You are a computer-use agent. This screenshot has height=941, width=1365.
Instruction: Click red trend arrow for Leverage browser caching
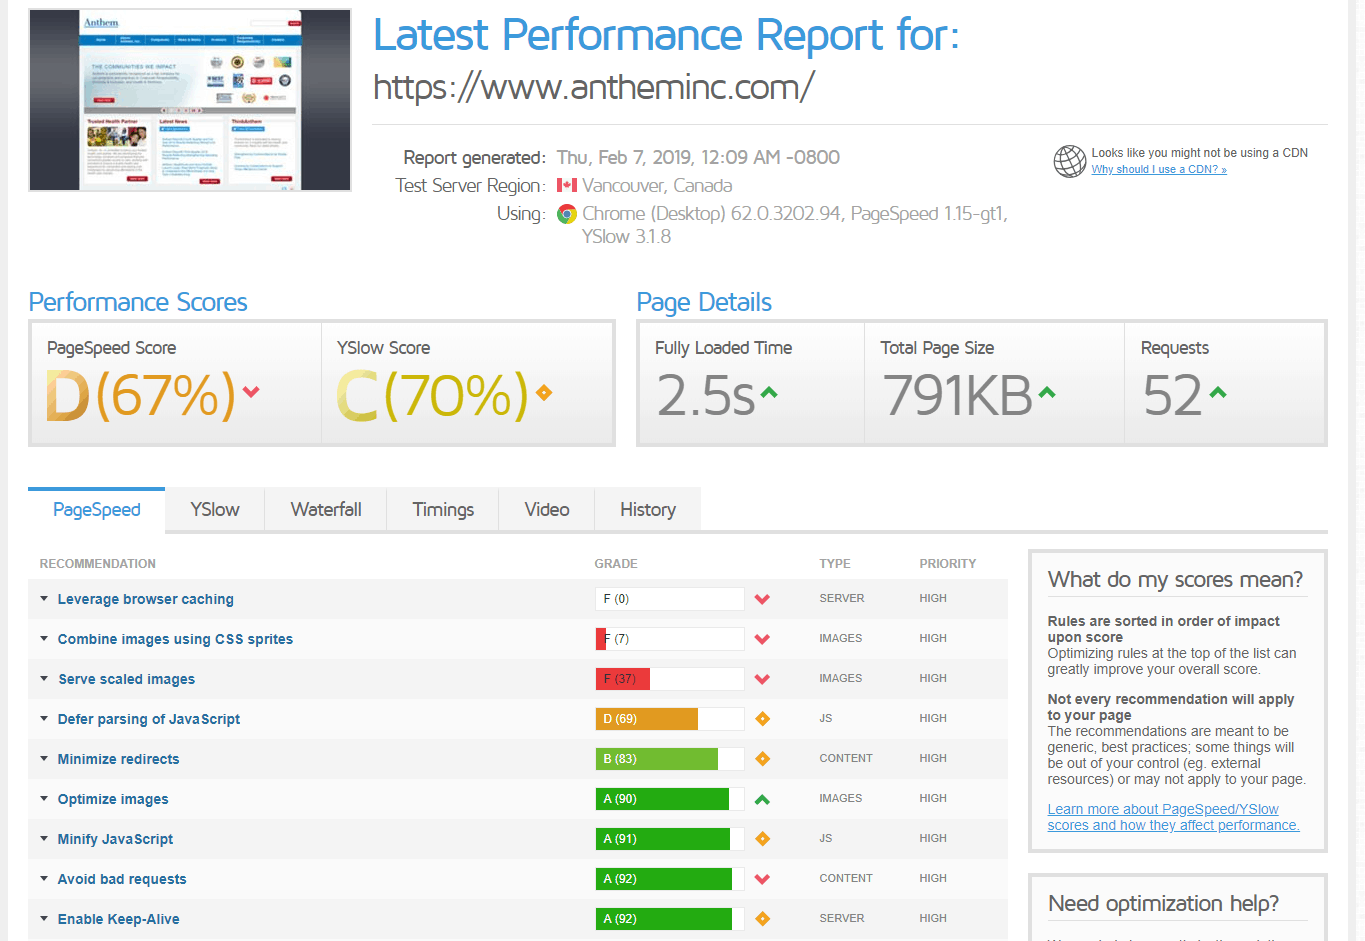pos(762,599)
